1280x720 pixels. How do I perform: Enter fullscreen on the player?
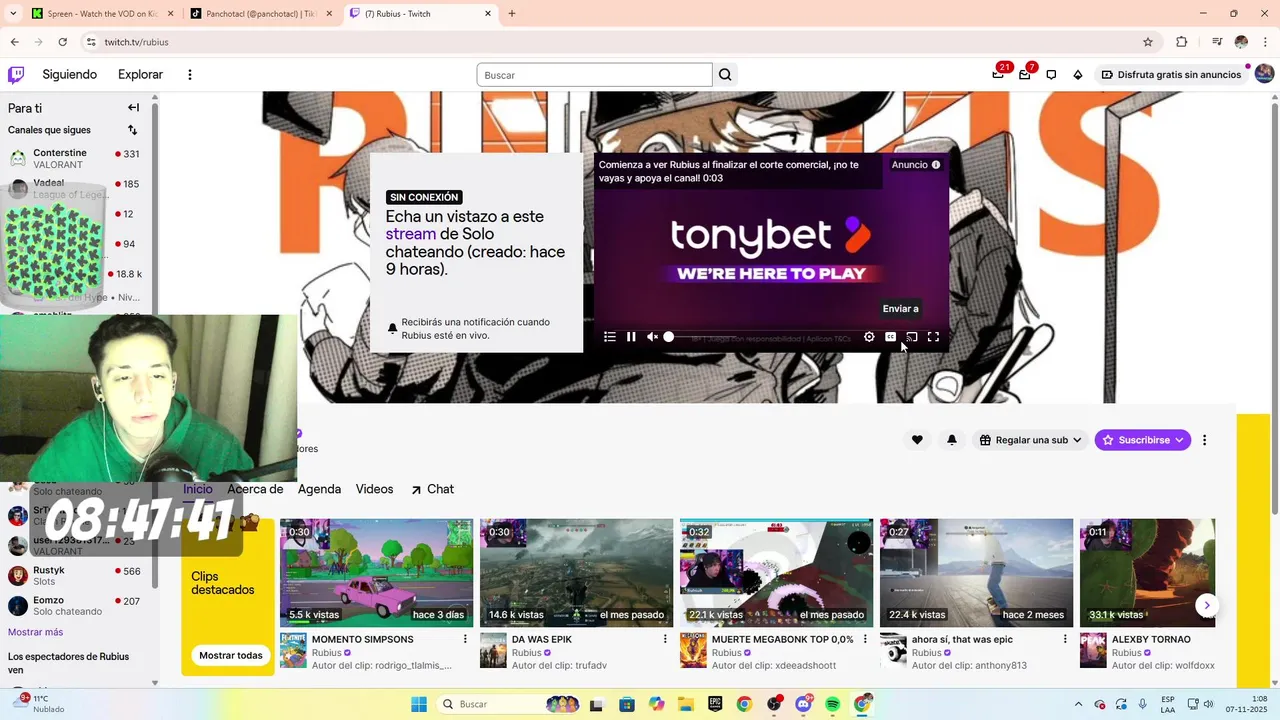pos(933,337)
